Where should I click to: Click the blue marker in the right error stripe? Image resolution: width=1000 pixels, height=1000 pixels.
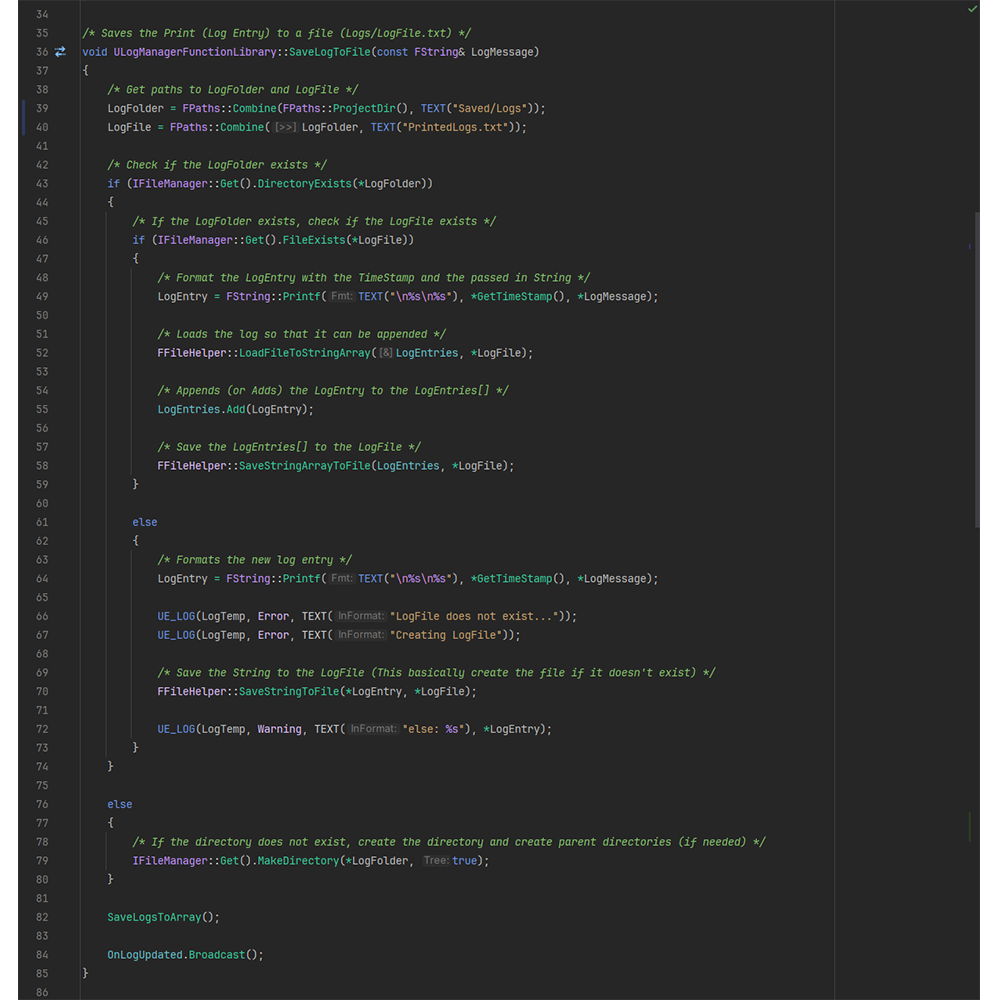pos(969,246)
